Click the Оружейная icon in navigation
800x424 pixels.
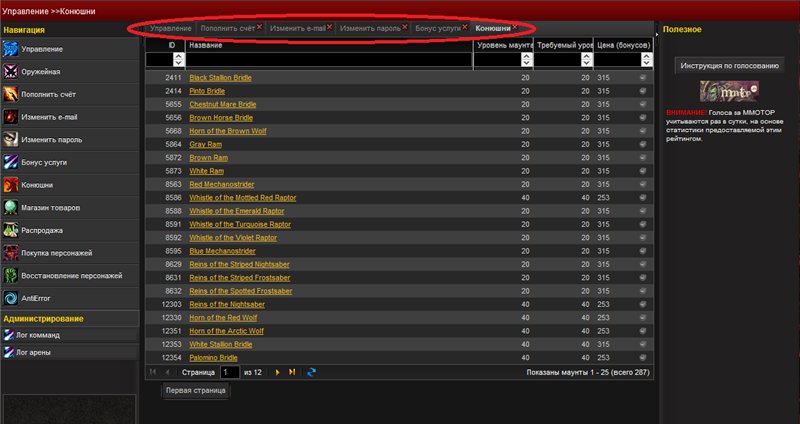[x=11, y=71]
